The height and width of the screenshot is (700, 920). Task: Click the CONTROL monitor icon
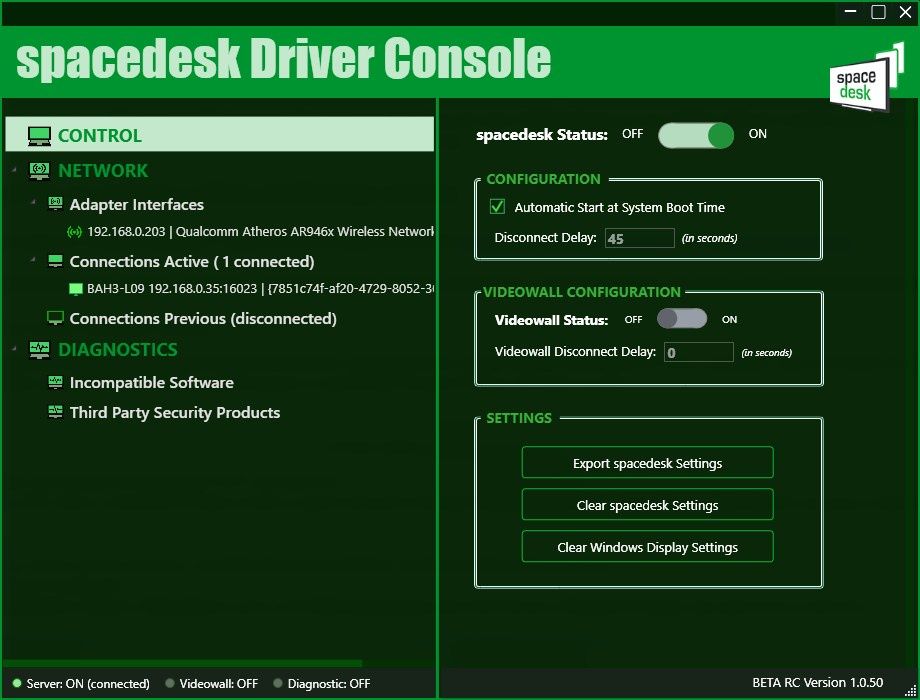click(x=39, y=136)
